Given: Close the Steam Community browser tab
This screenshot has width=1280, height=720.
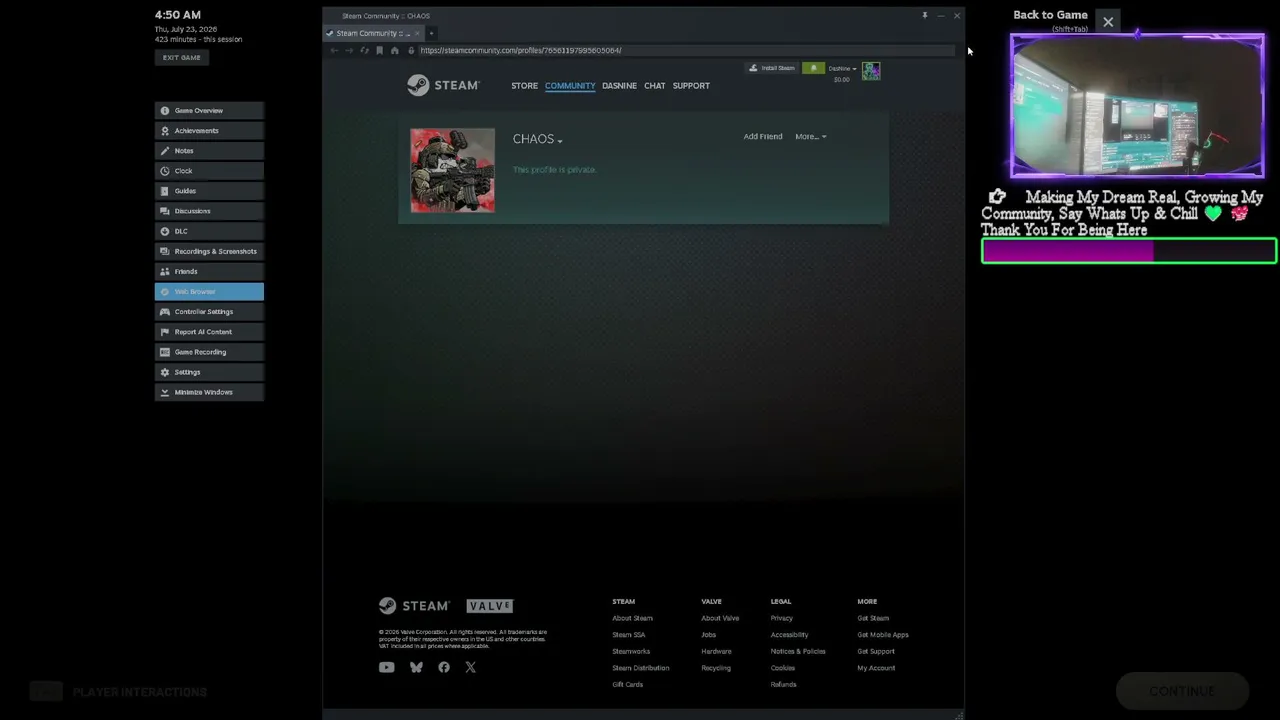Looking at the screenshot, I should click(417, 33).
